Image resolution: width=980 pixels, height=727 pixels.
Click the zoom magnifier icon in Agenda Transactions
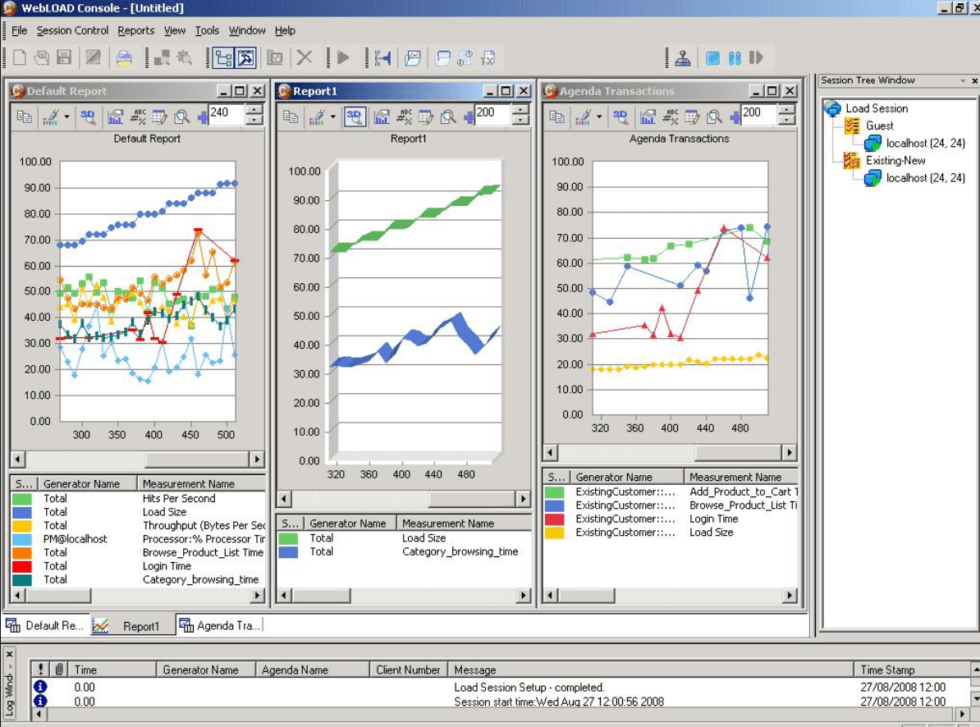714,117
